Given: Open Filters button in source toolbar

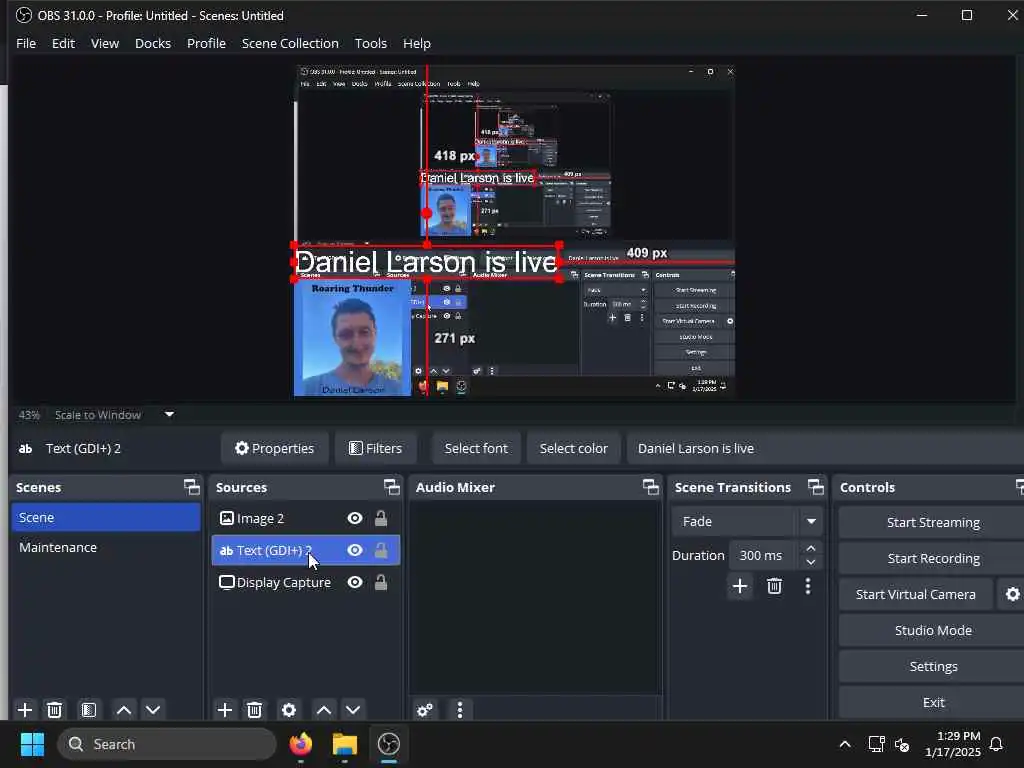Looking at the screenshot, I should tap(376, 448).
